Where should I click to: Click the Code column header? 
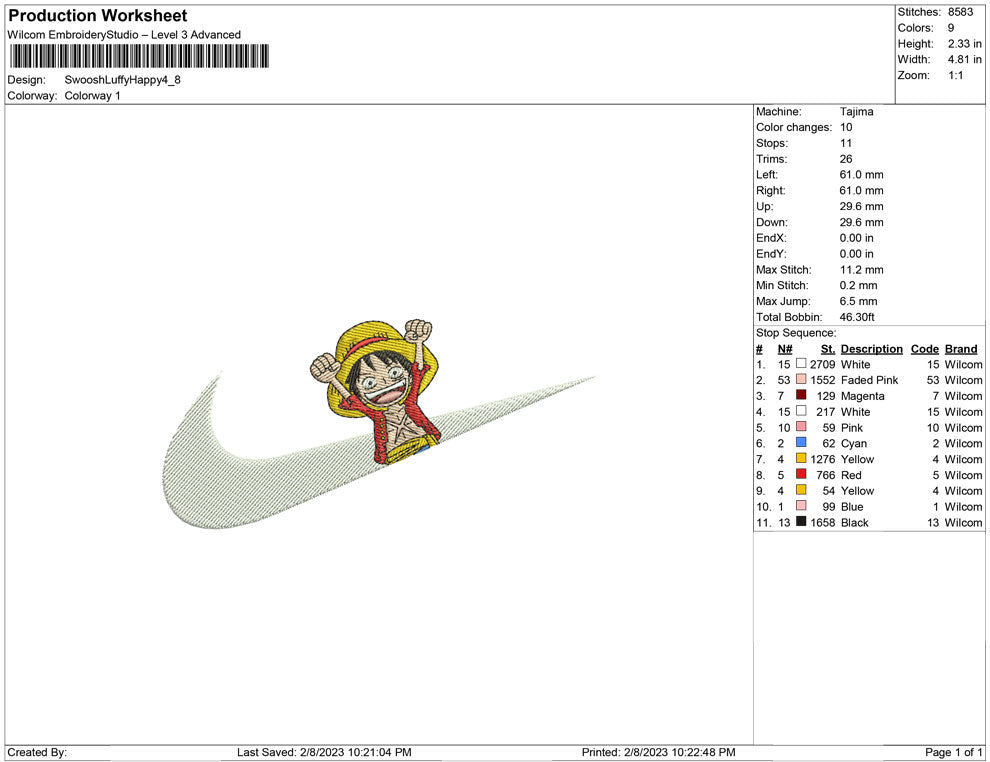(x=924, y=348)
